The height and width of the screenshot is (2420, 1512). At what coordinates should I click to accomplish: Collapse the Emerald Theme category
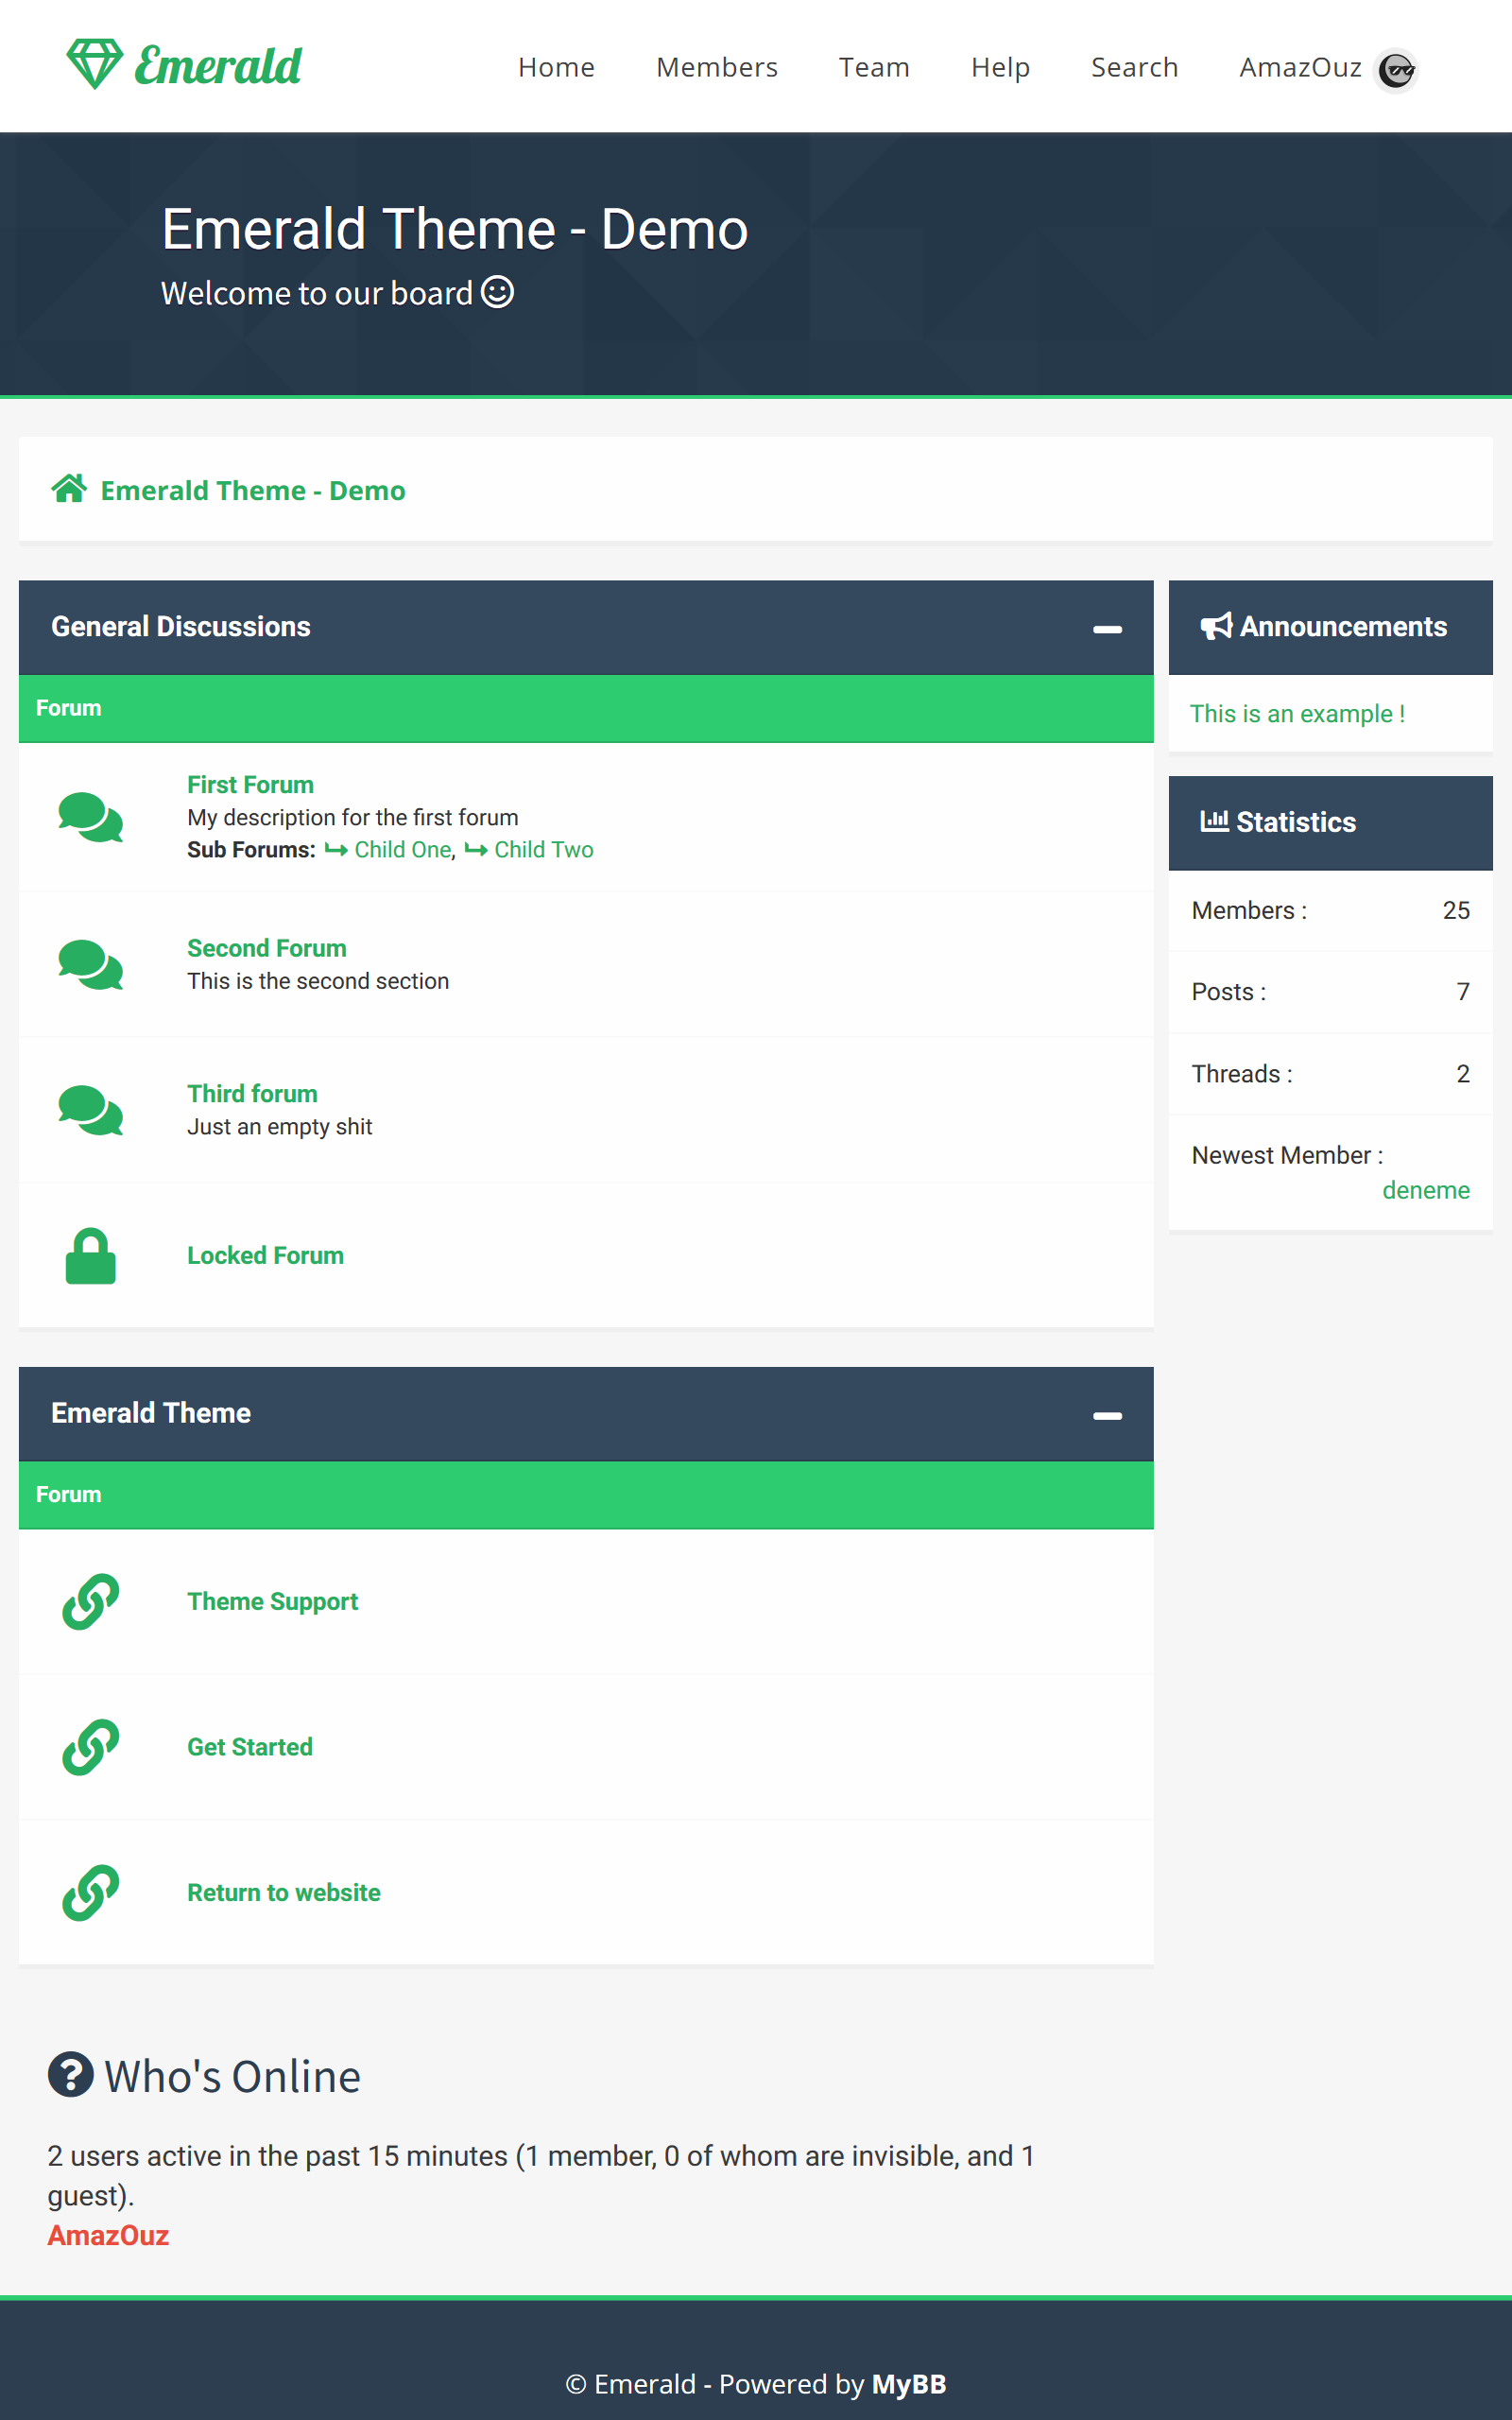pos(1106,1415)
